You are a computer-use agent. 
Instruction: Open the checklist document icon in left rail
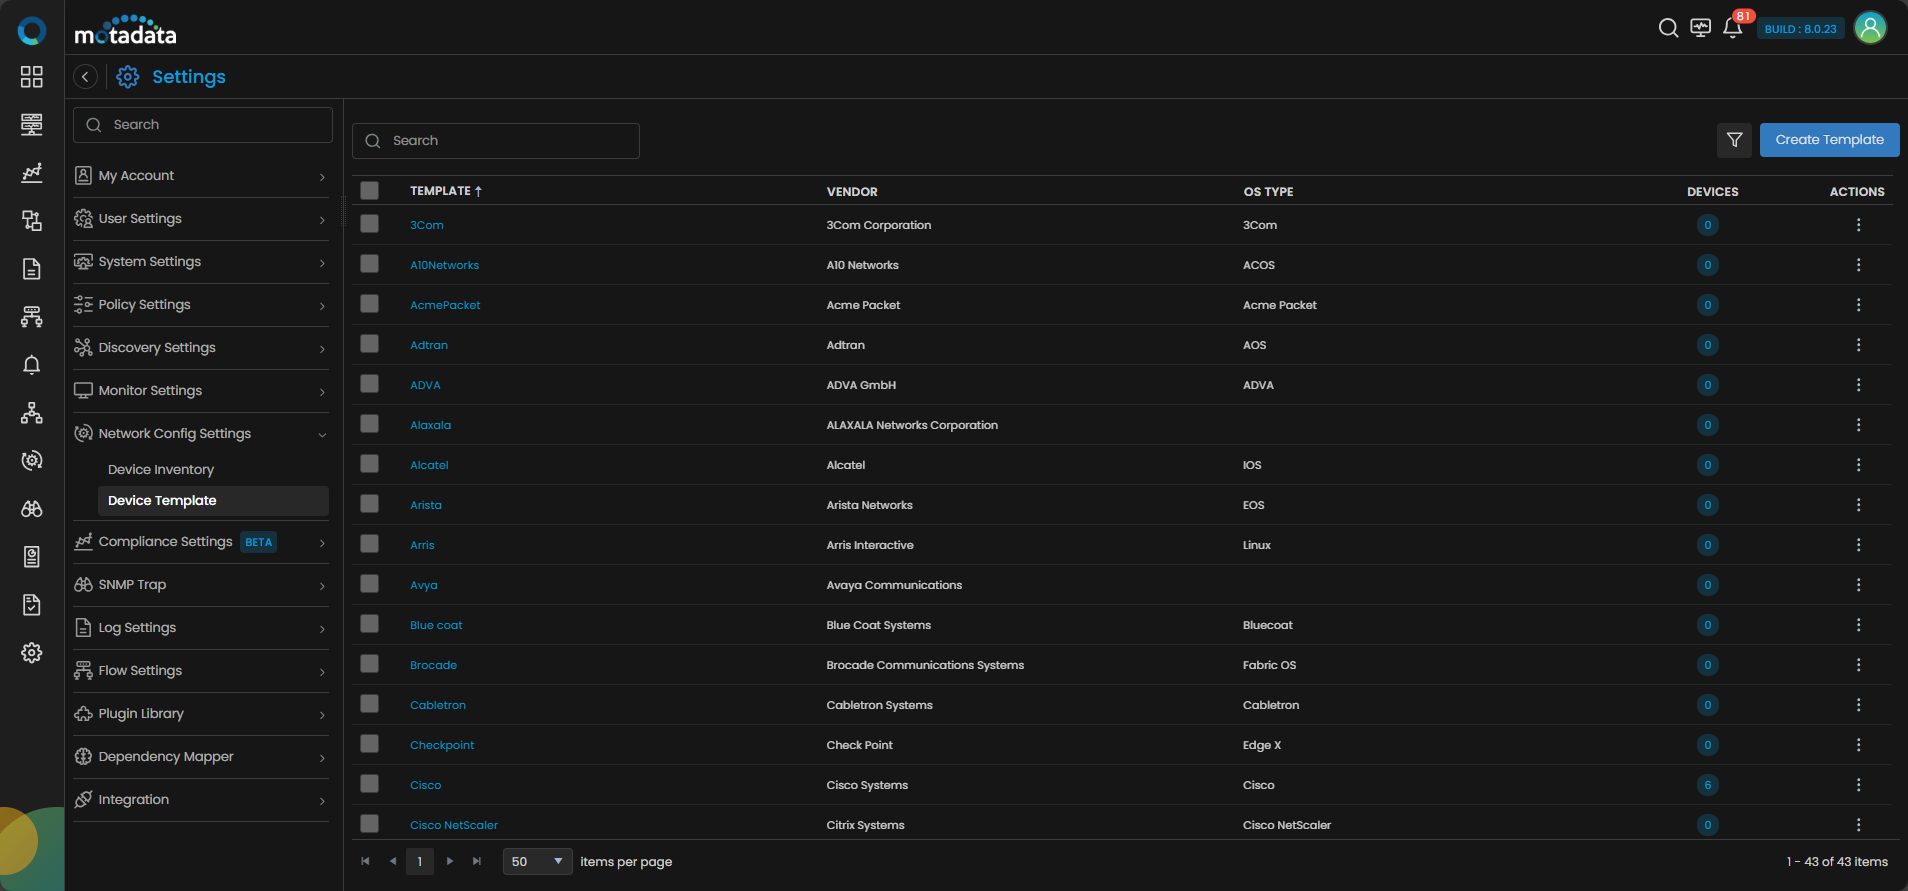coord(32,605)
